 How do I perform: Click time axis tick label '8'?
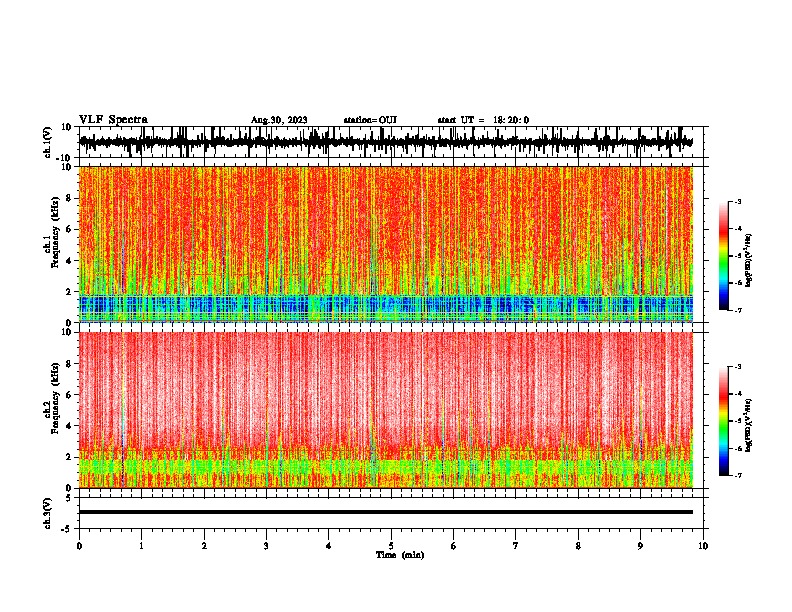pos(578,546)
